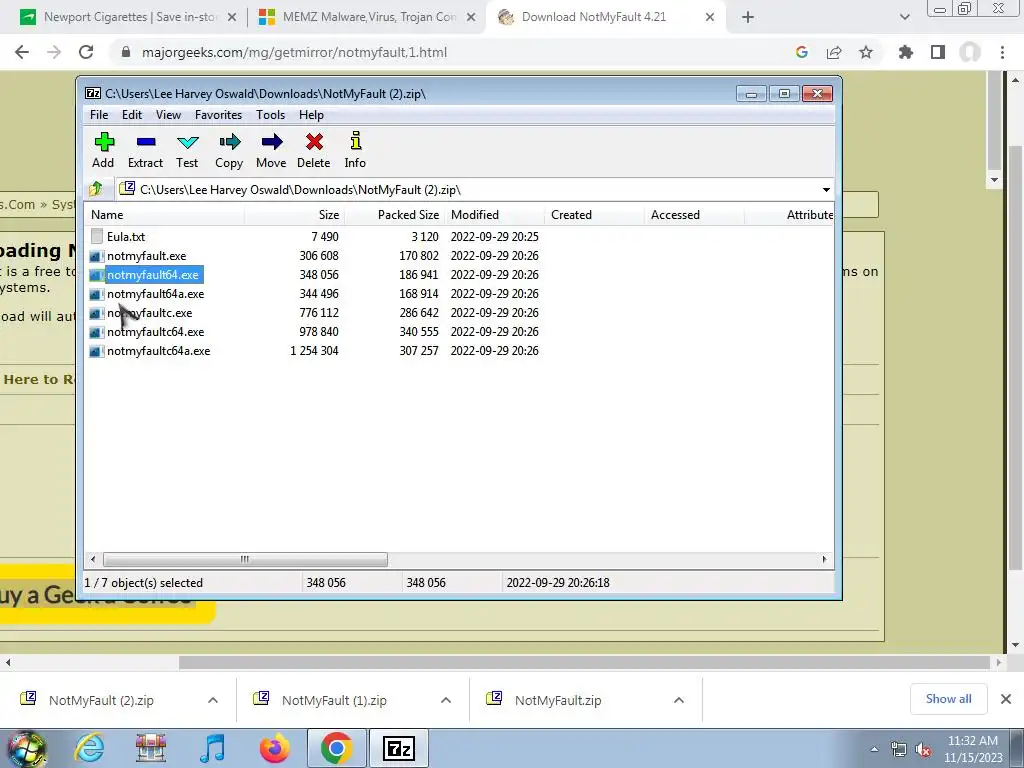Open the NotMyFault (1).zip download
The height and width of the screenshot is (768, 1024).
334,700
